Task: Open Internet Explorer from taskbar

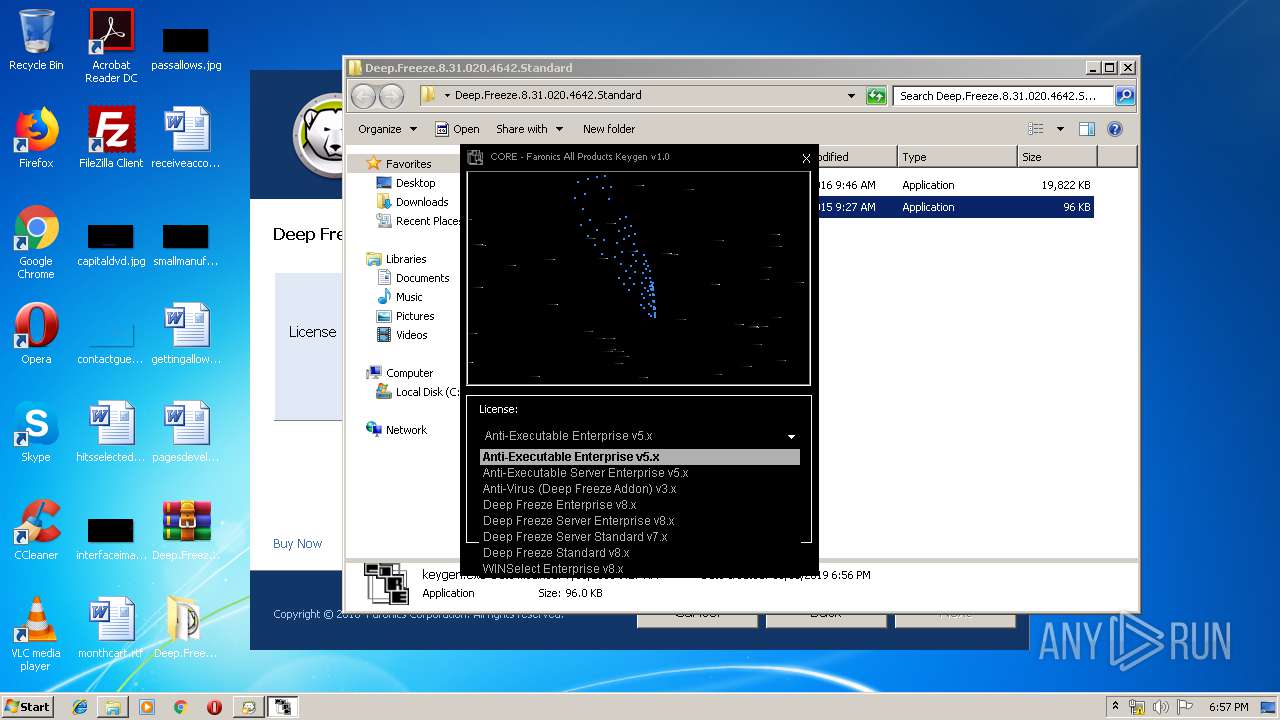Action: 80,707
